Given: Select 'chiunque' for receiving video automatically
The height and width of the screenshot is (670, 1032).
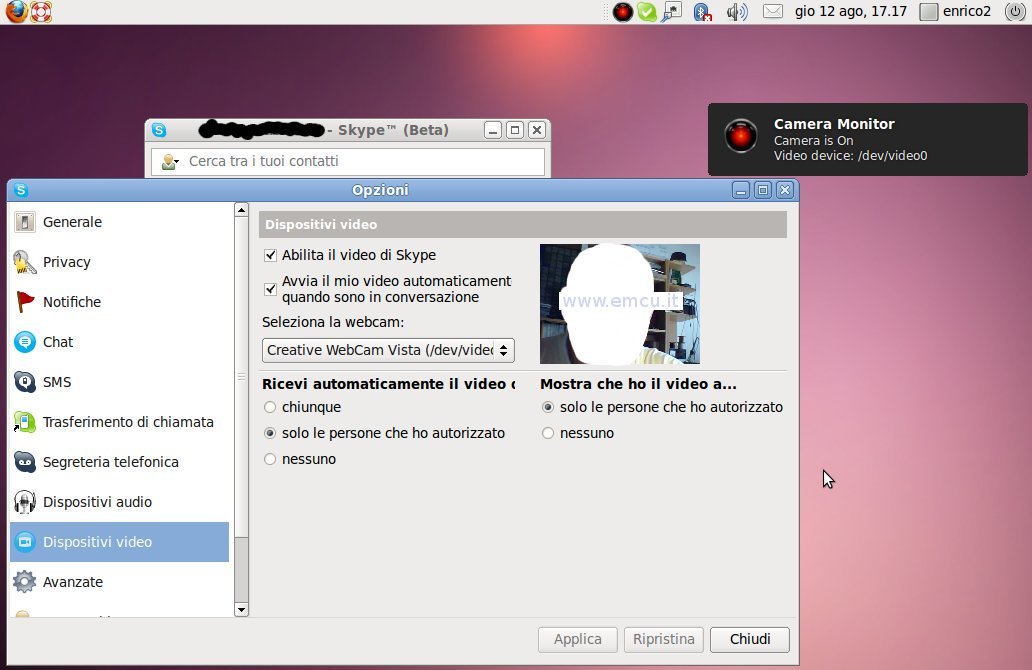Looking at the screenshot, I should click(270, 407).
